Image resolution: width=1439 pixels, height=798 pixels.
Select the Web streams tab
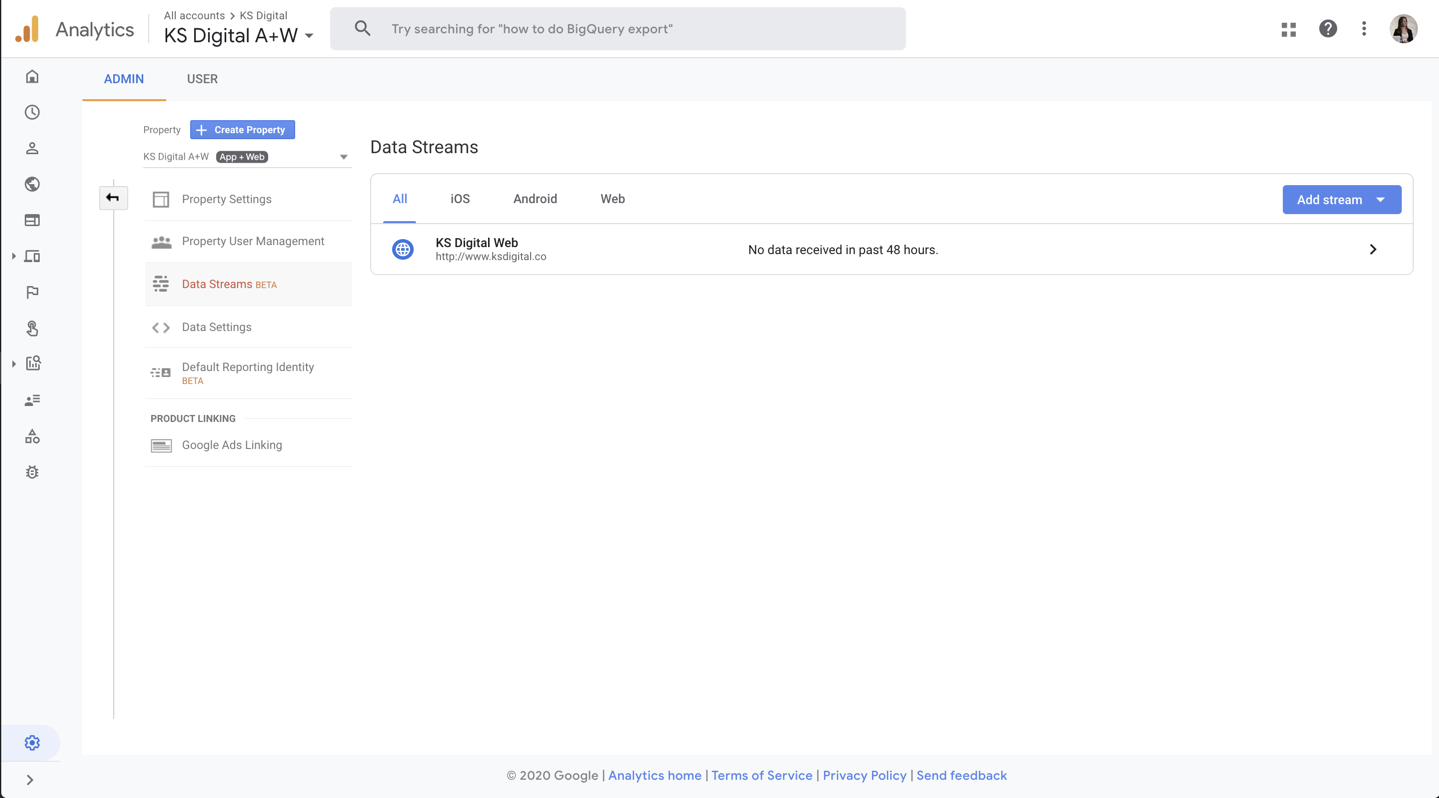pos(613,199)
